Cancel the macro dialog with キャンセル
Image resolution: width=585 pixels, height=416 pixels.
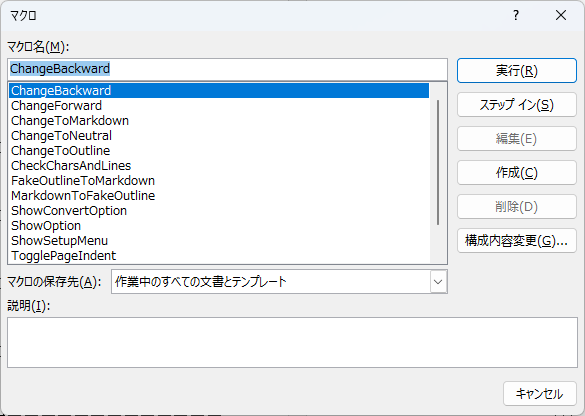pyautogui.click(x=539, y=394)
